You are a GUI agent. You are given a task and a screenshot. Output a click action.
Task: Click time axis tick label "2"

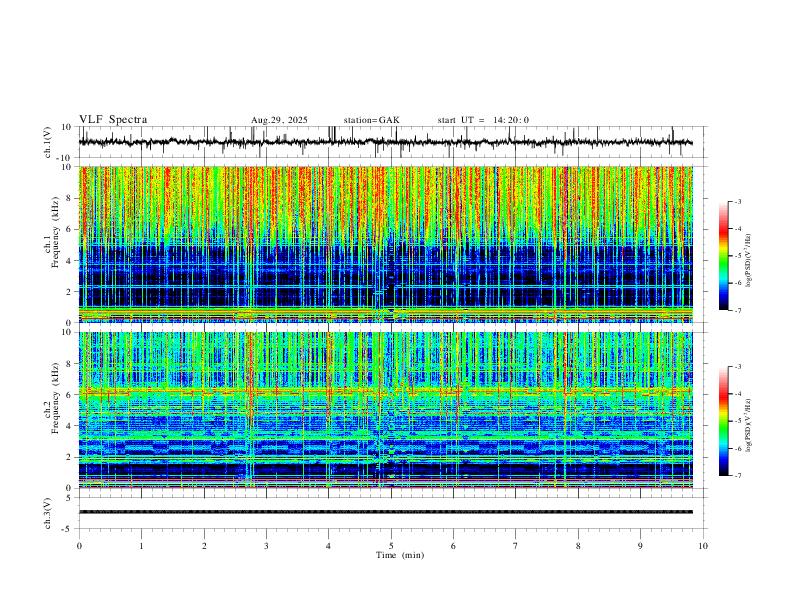point(204,546)
